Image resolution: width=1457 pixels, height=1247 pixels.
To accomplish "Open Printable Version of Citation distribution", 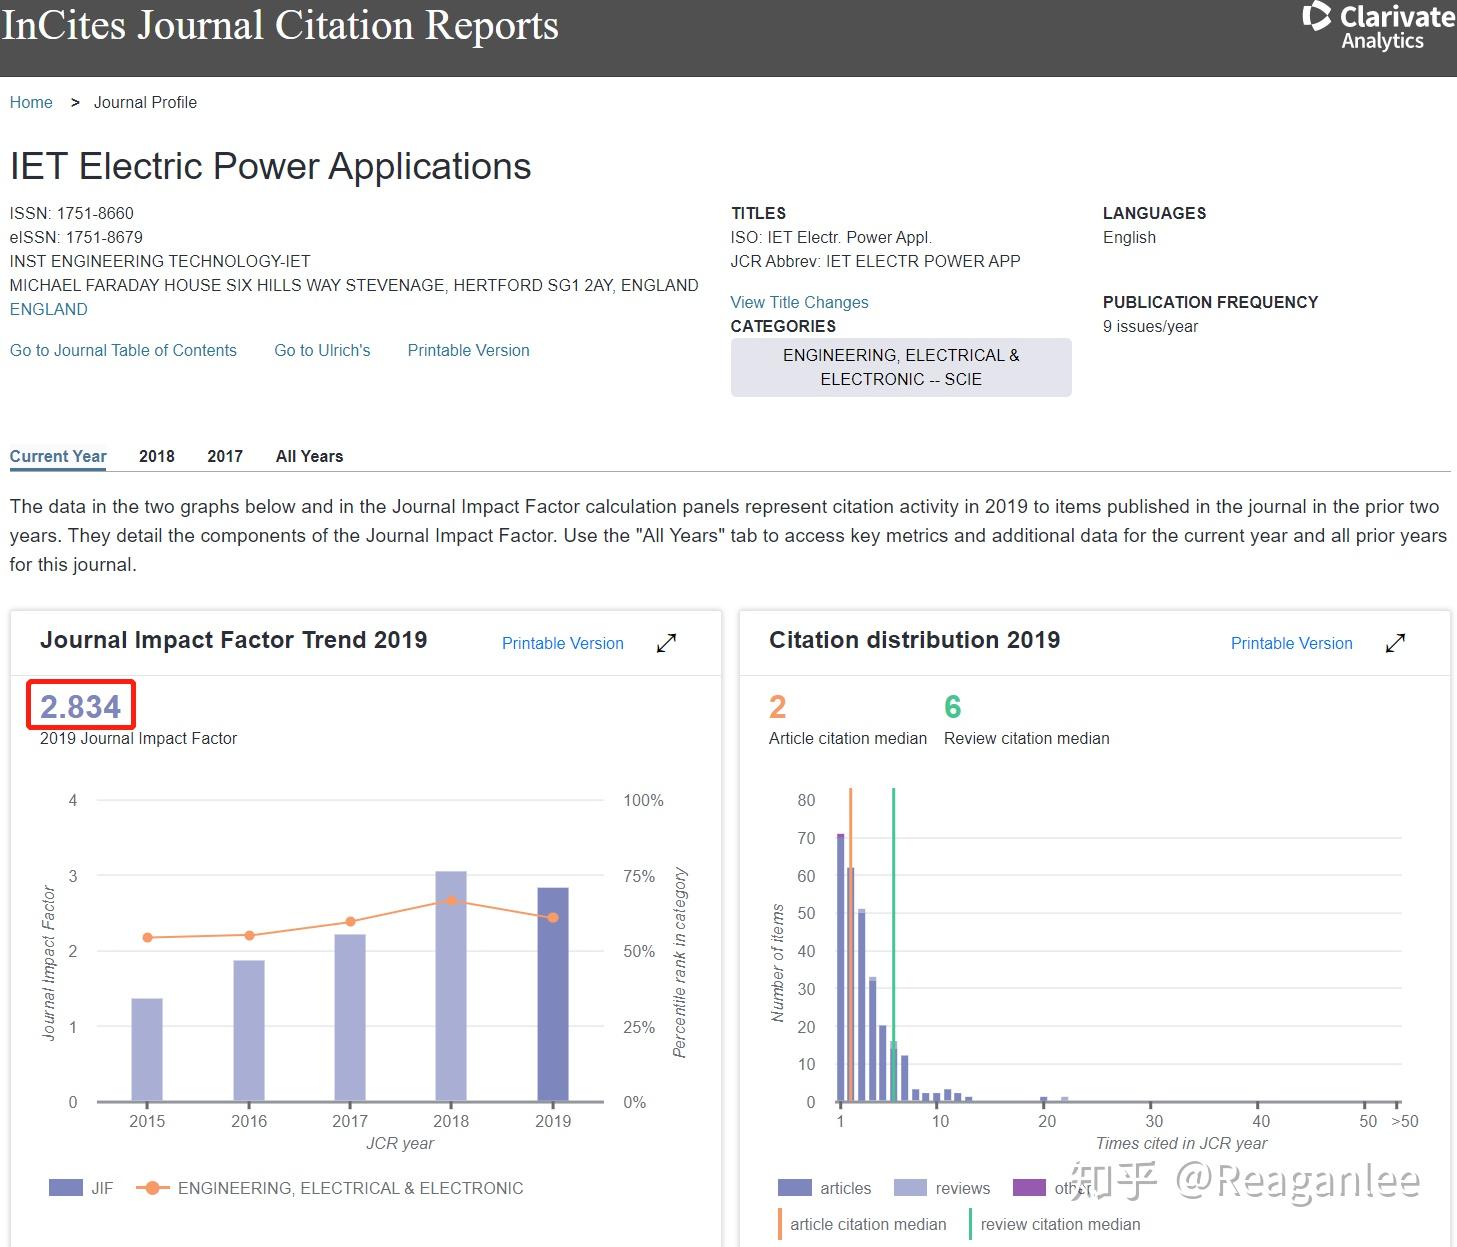I will (x=1291, y=643).
